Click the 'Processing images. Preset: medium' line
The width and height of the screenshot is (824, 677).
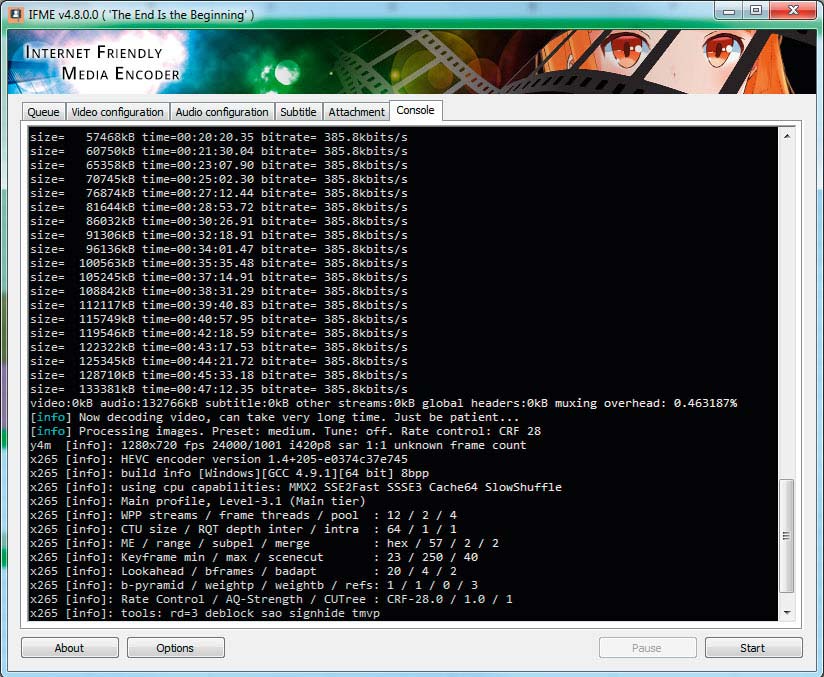(x=285, y=432)
